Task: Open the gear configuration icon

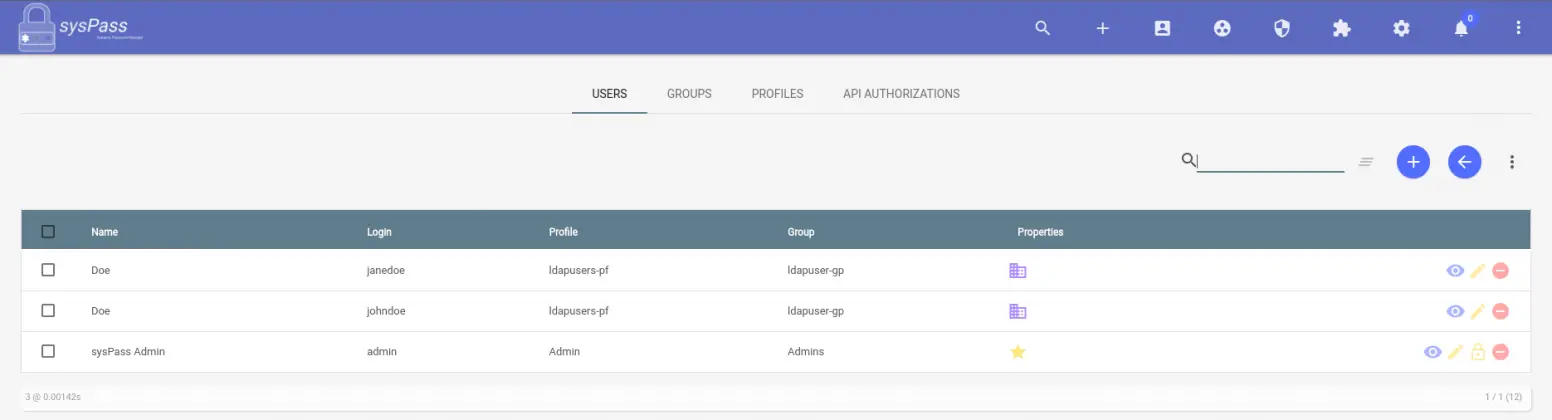Action: click(x=1401, y=28)
